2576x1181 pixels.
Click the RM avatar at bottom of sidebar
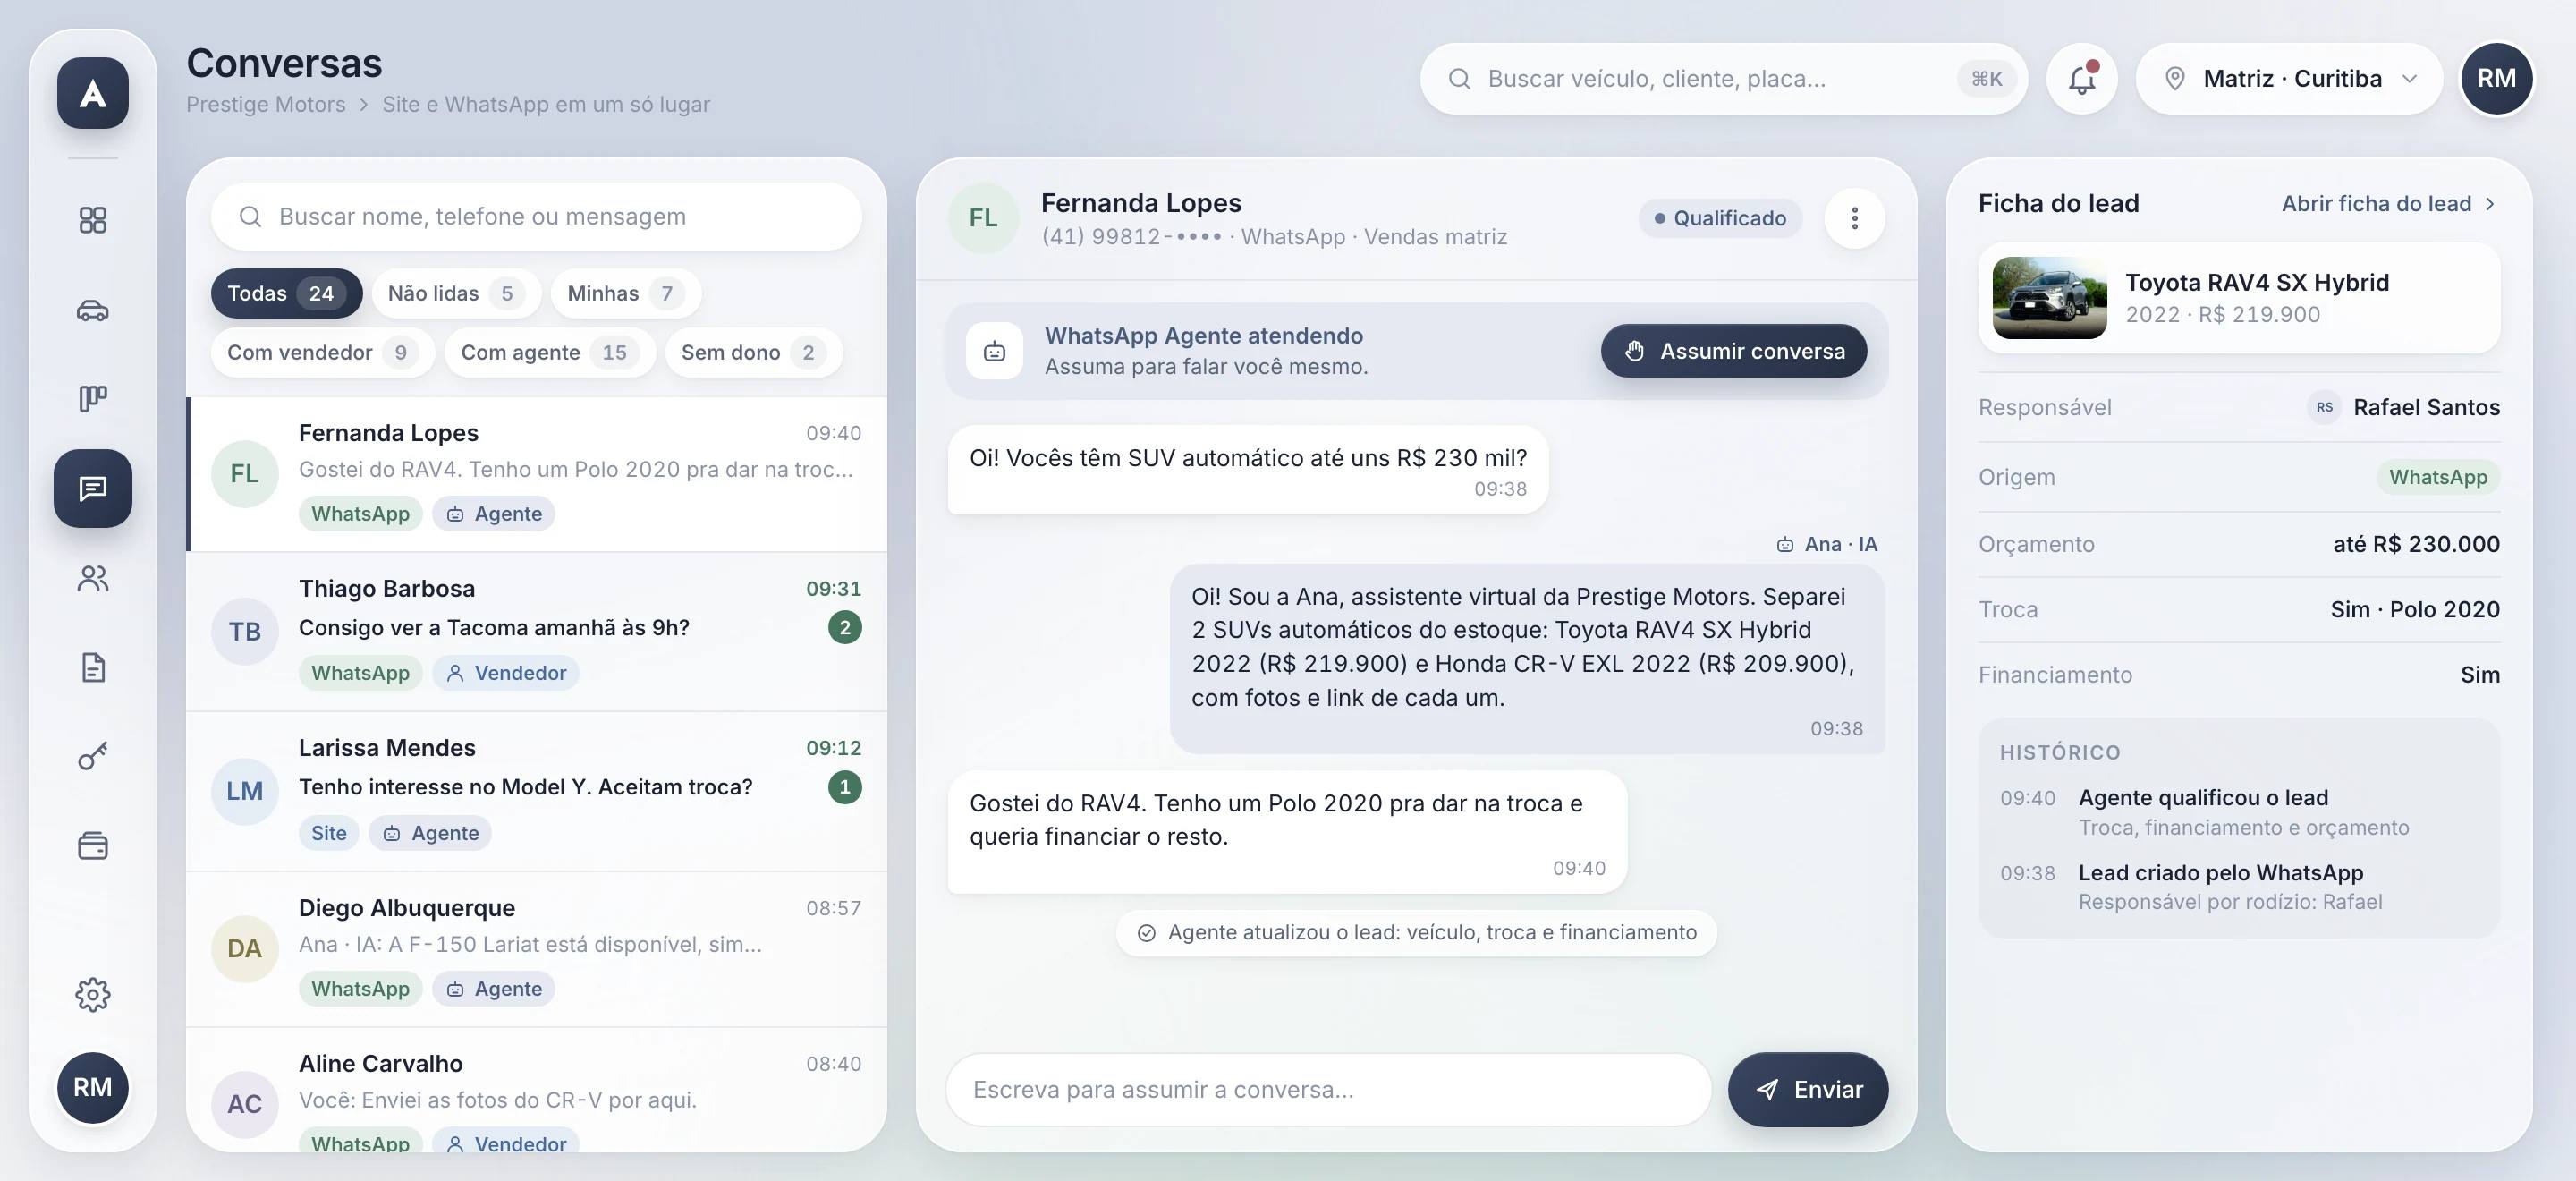click(x=93, y=1087)
